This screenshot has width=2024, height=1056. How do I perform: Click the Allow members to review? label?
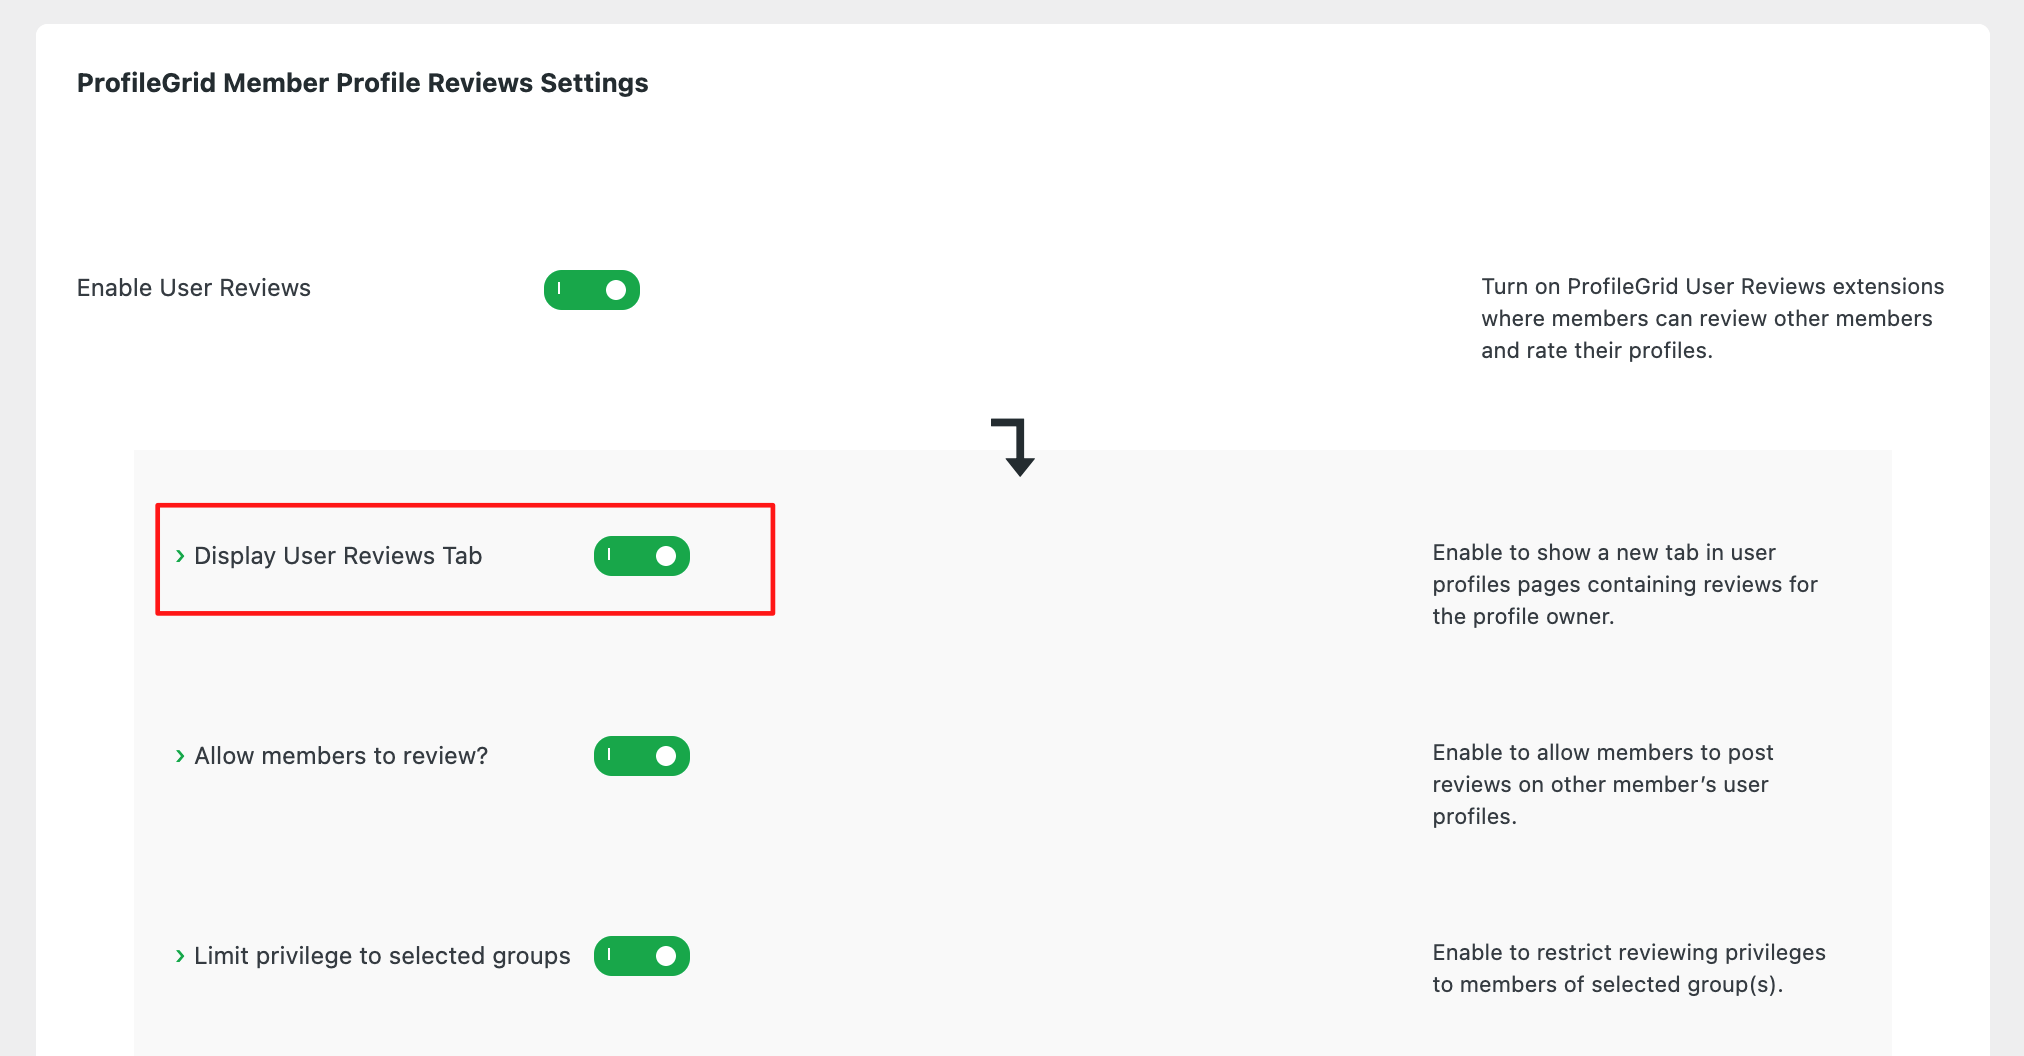341,756
